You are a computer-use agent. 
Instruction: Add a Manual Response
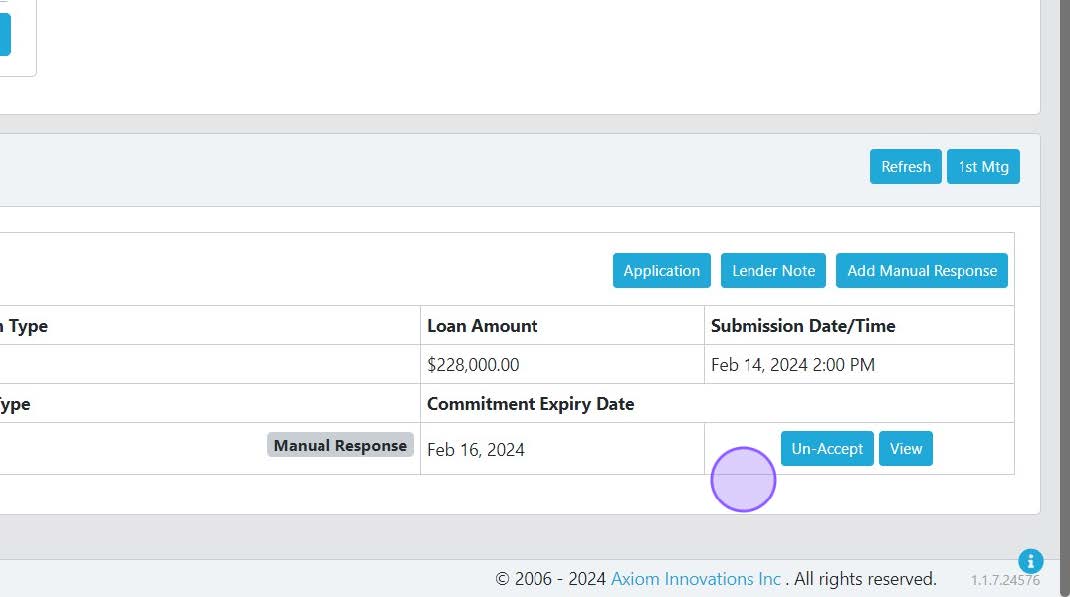click(x=921, y=271)
